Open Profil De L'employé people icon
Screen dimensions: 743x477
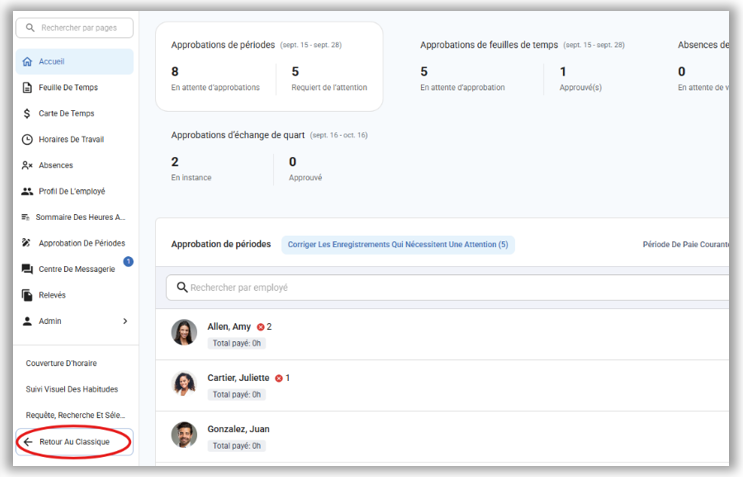pos(27,191)
